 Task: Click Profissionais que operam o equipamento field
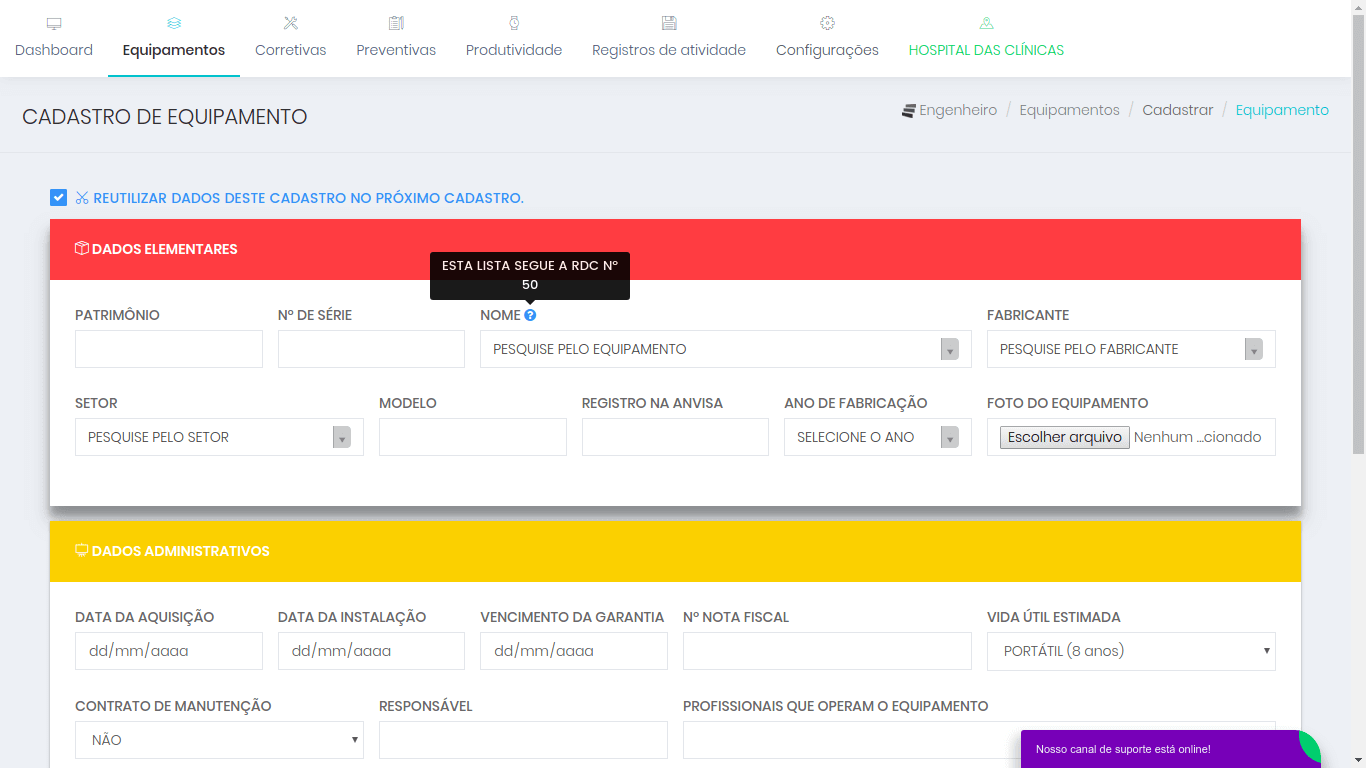click(x=979, y=740)
